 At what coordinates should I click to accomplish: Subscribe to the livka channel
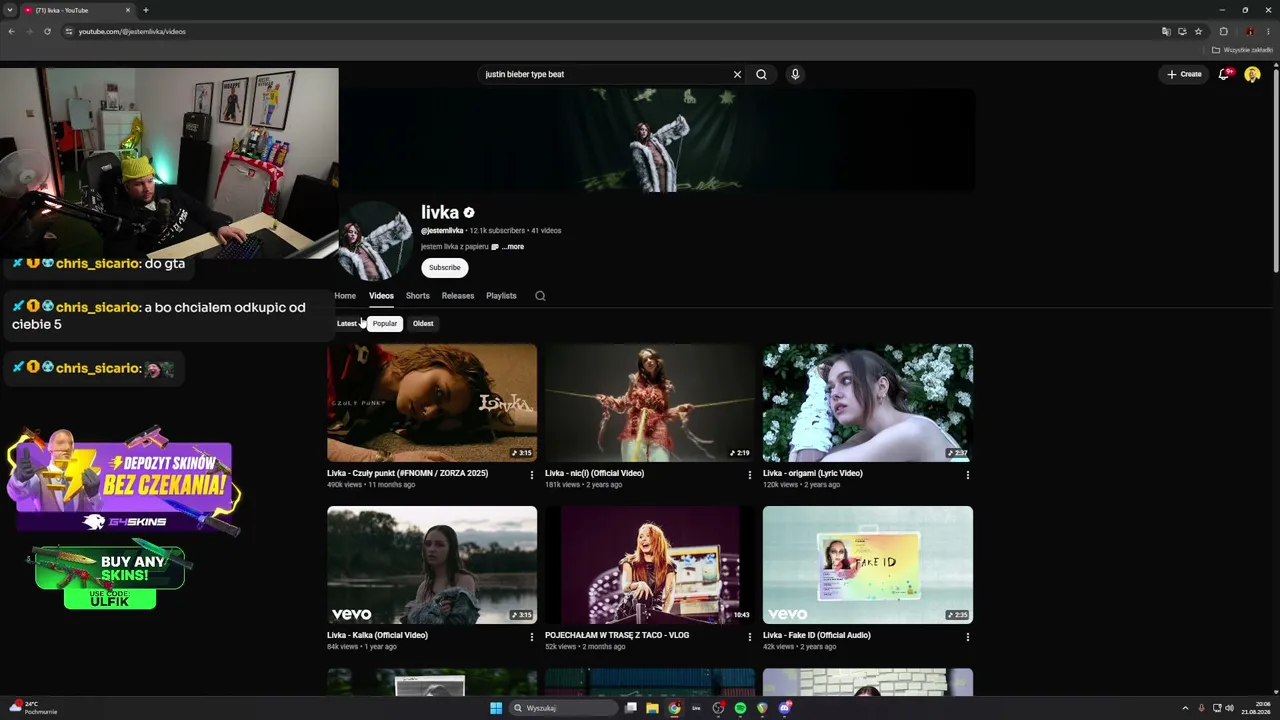click(445, 268)
